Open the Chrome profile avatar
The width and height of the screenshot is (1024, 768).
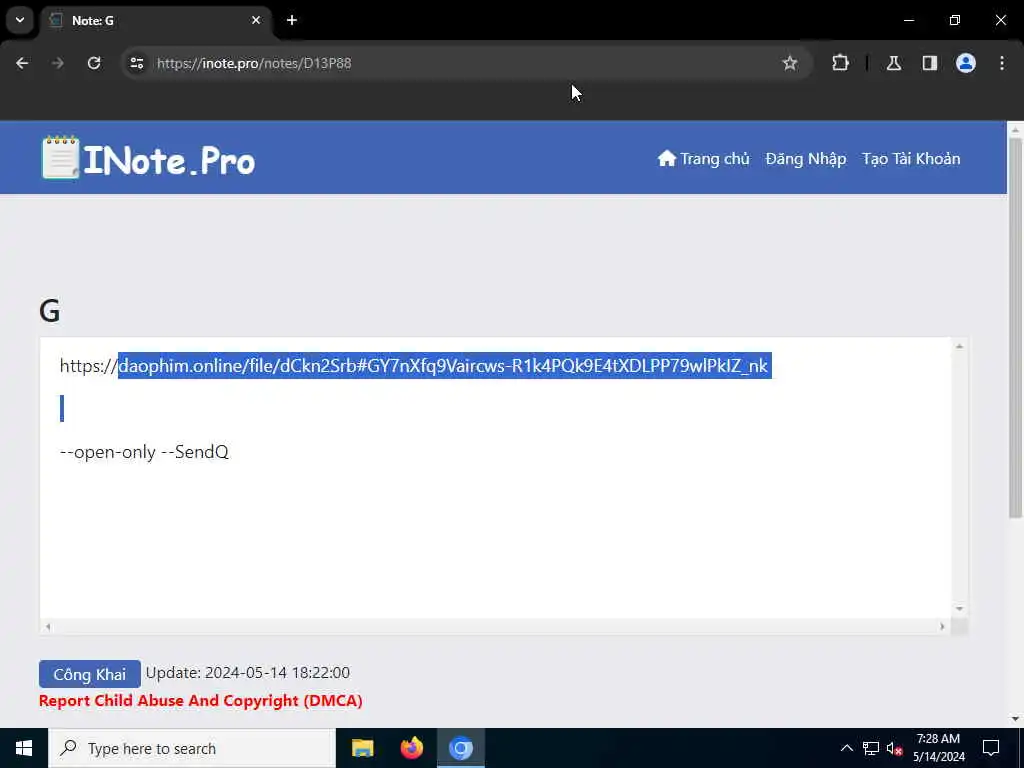point(965,63)
